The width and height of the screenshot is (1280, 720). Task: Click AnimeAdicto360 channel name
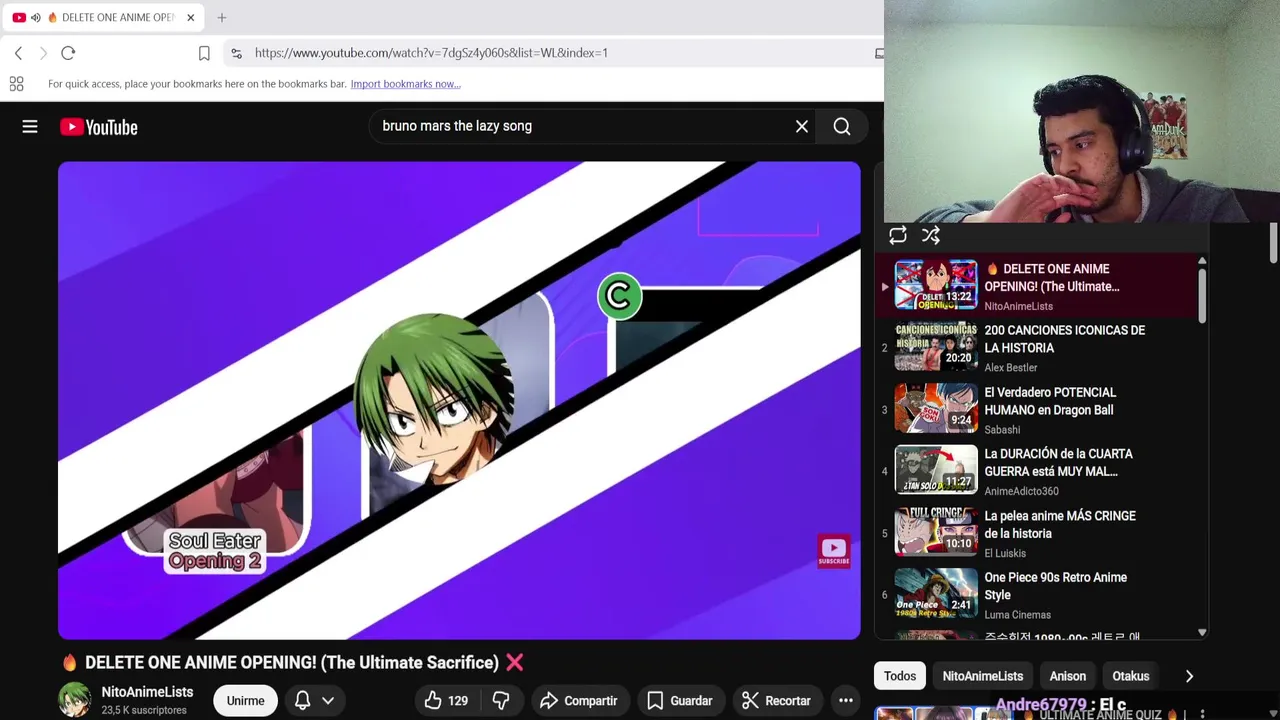[1021, 491]
